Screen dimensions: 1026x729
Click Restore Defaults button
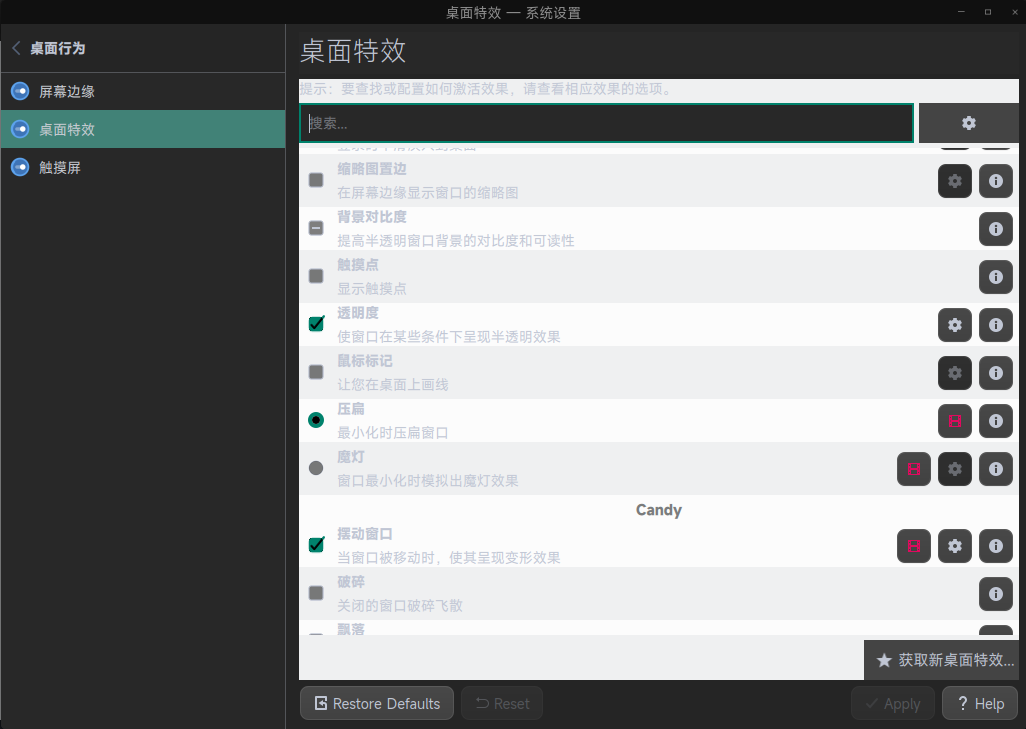377,703
